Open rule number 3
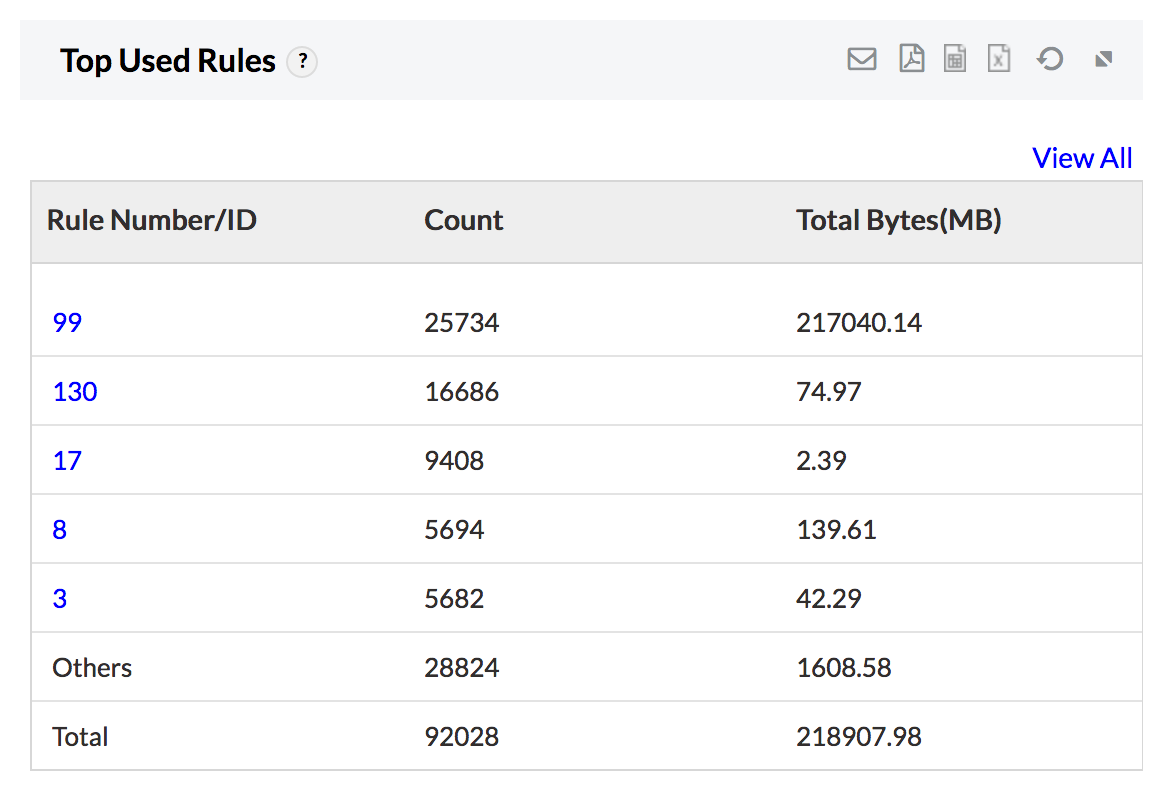The width and height of the screenshot is (1163, 802). coord(60,598)
